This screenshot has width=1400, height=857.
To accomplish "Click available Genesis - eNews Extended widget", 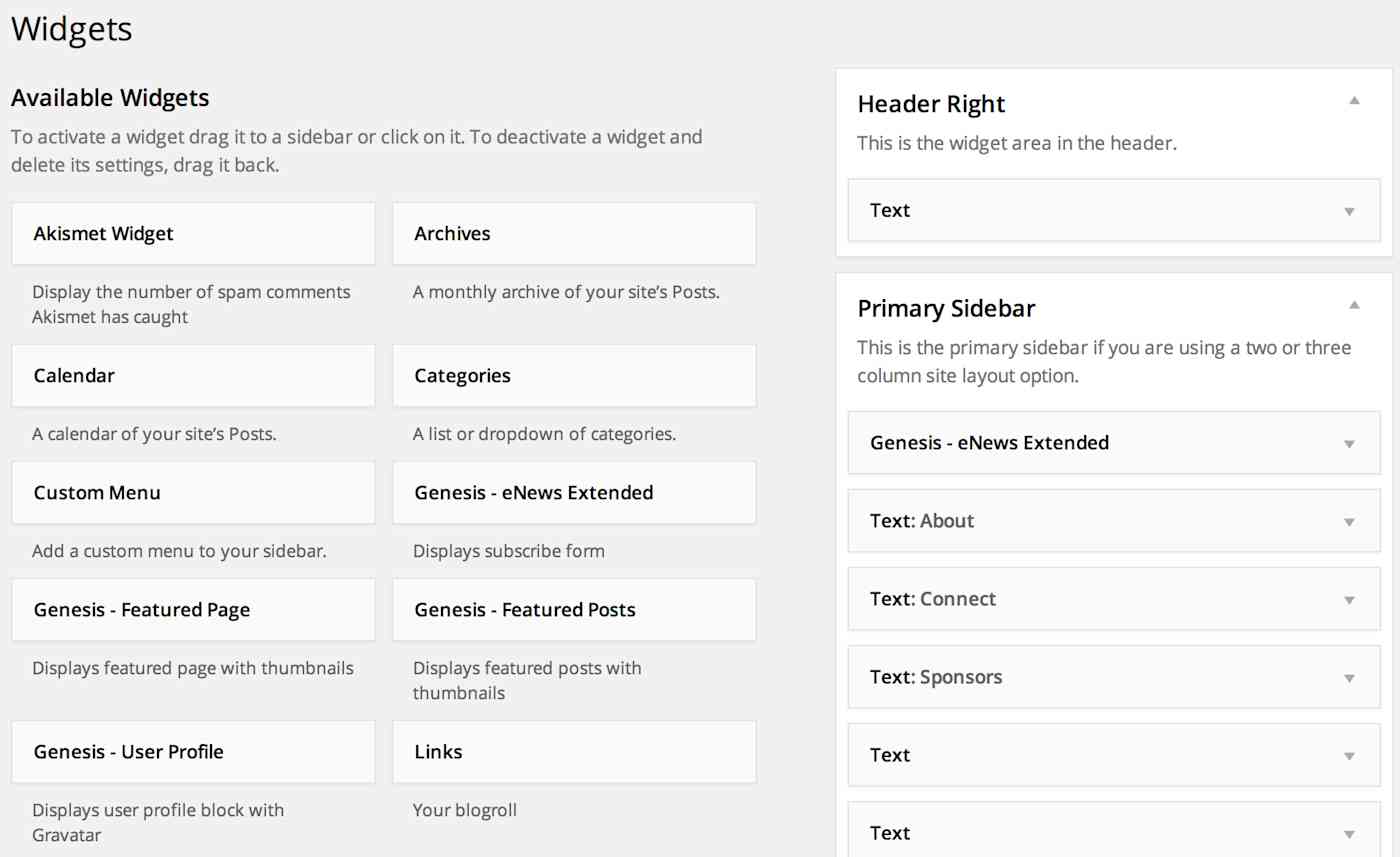I will click(x=574, y=493).
